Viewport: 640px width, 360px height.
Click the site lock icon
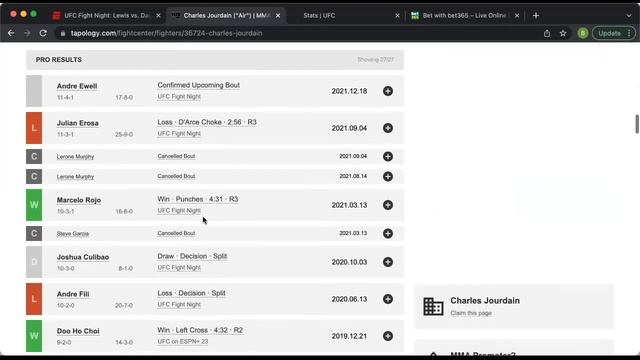(63, 33)
